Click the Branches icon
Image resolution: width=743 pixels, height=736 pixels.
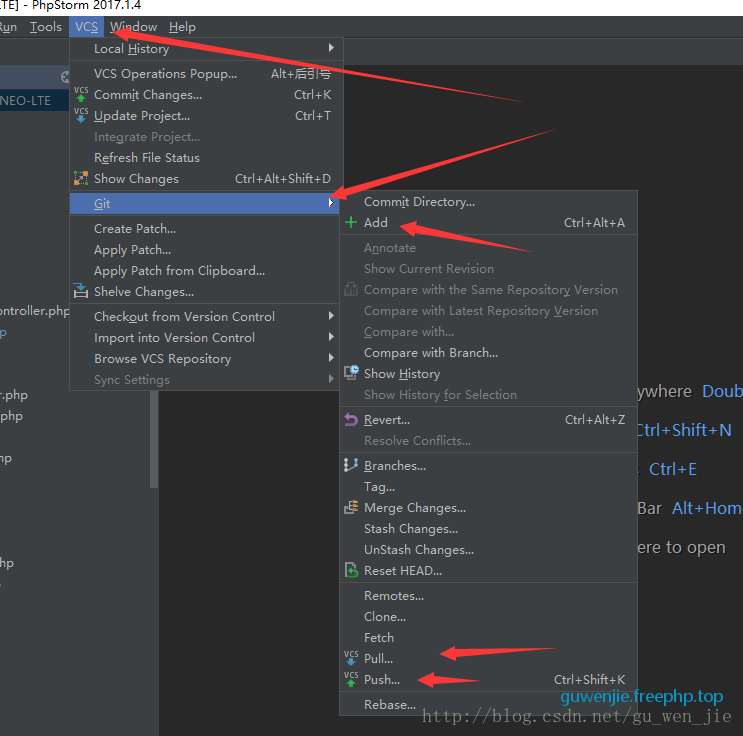pyautogui.click(x=351, y=466)
